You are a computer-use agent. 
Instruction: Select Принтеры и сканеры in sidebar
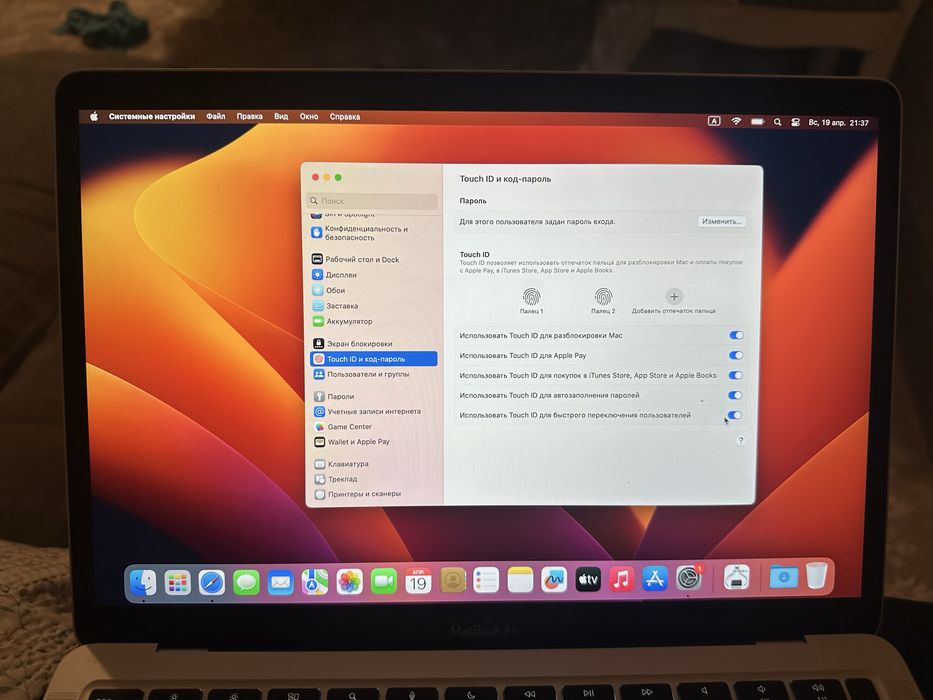[374, 494]
